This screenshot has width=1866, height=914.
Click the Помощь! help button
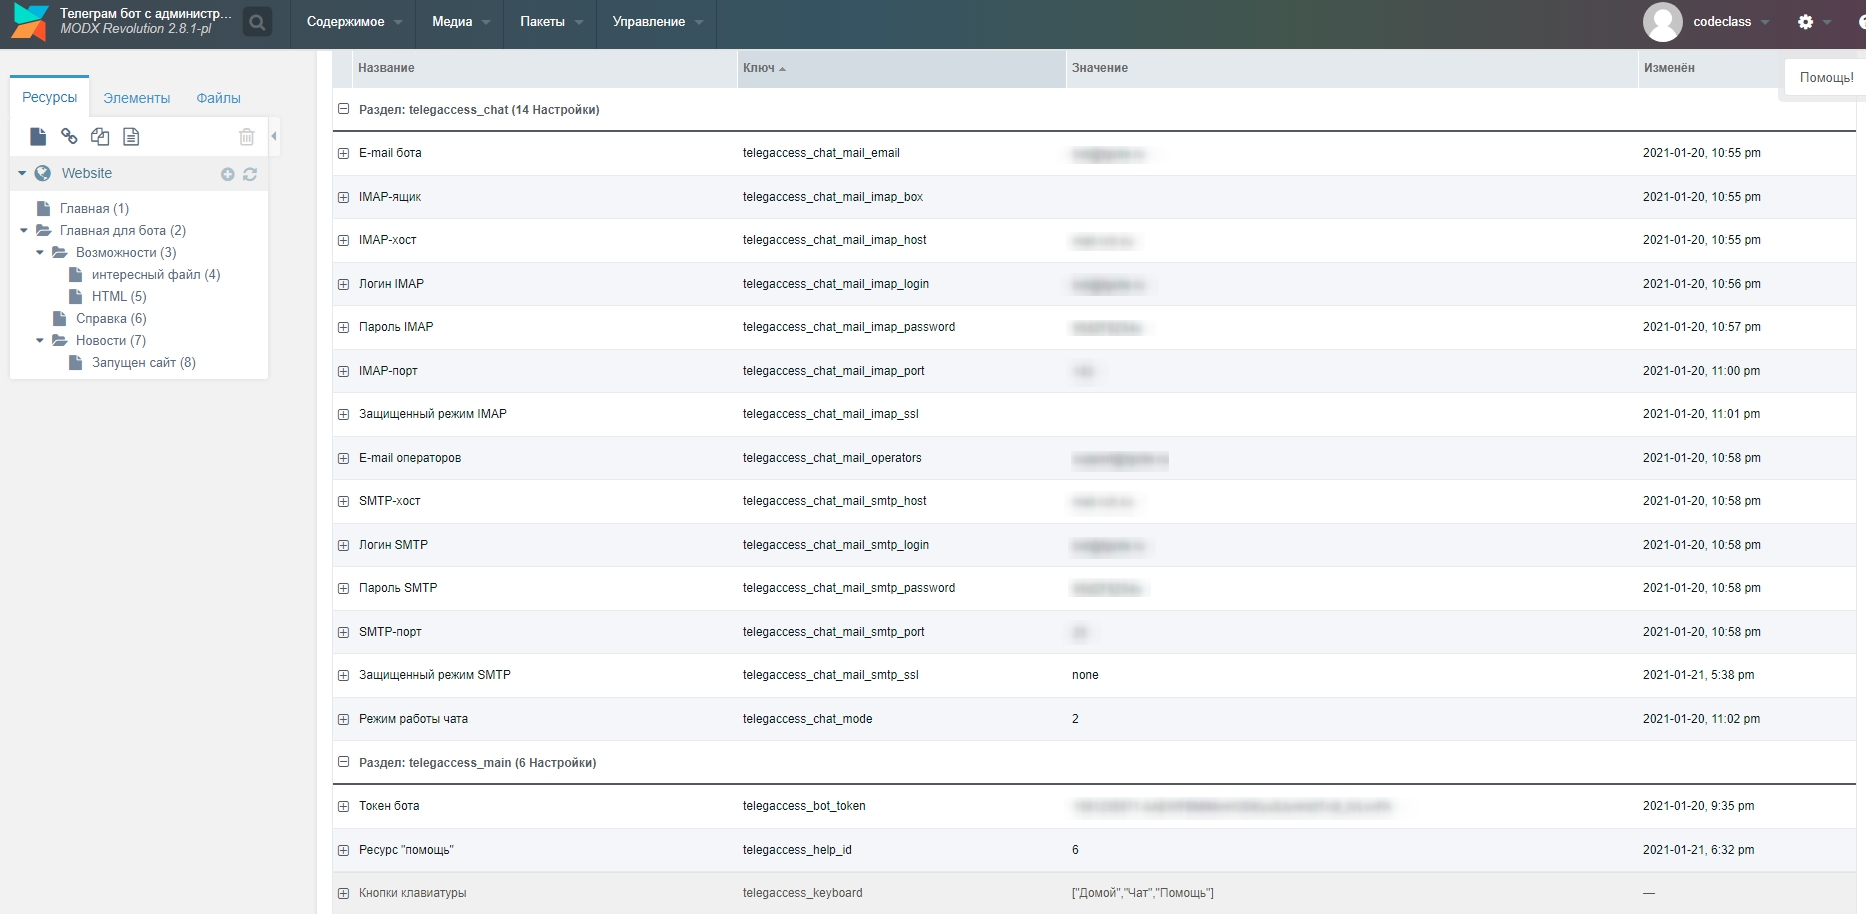pyautogui.click(x=1826, y=77)
